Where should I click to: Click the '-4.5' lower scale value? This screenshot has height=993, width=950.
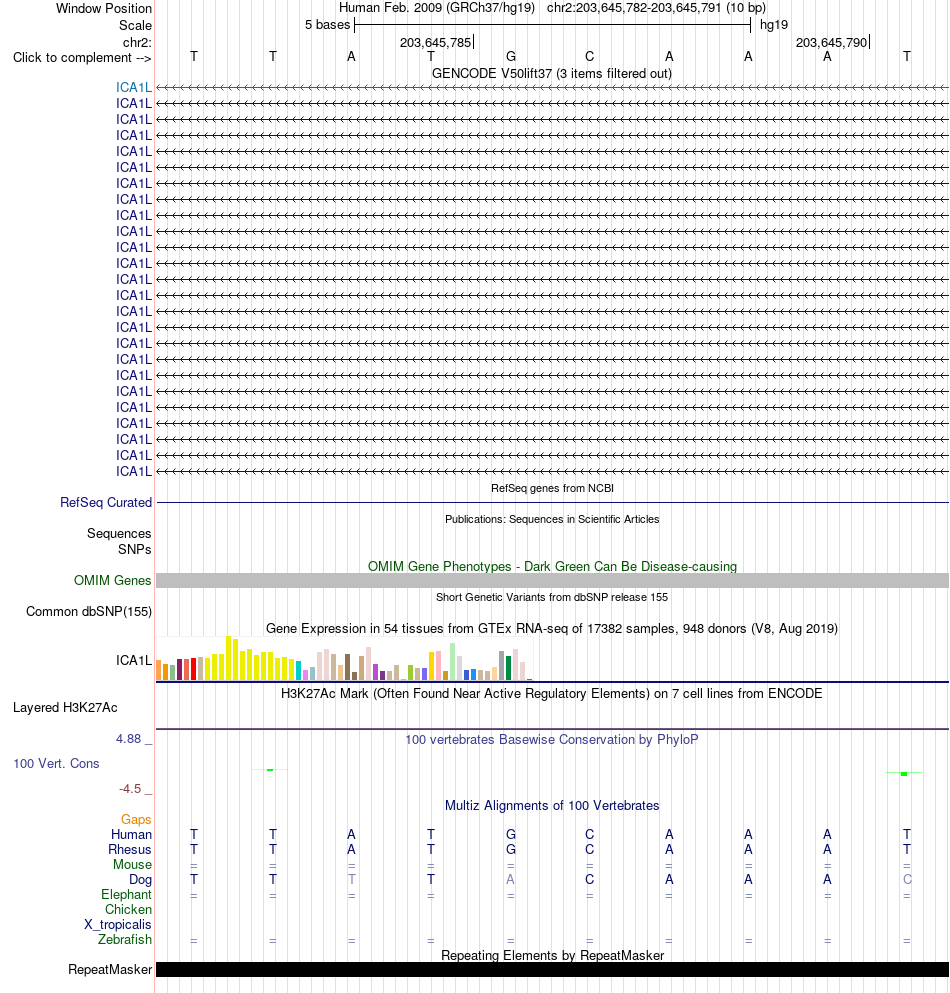130,788
